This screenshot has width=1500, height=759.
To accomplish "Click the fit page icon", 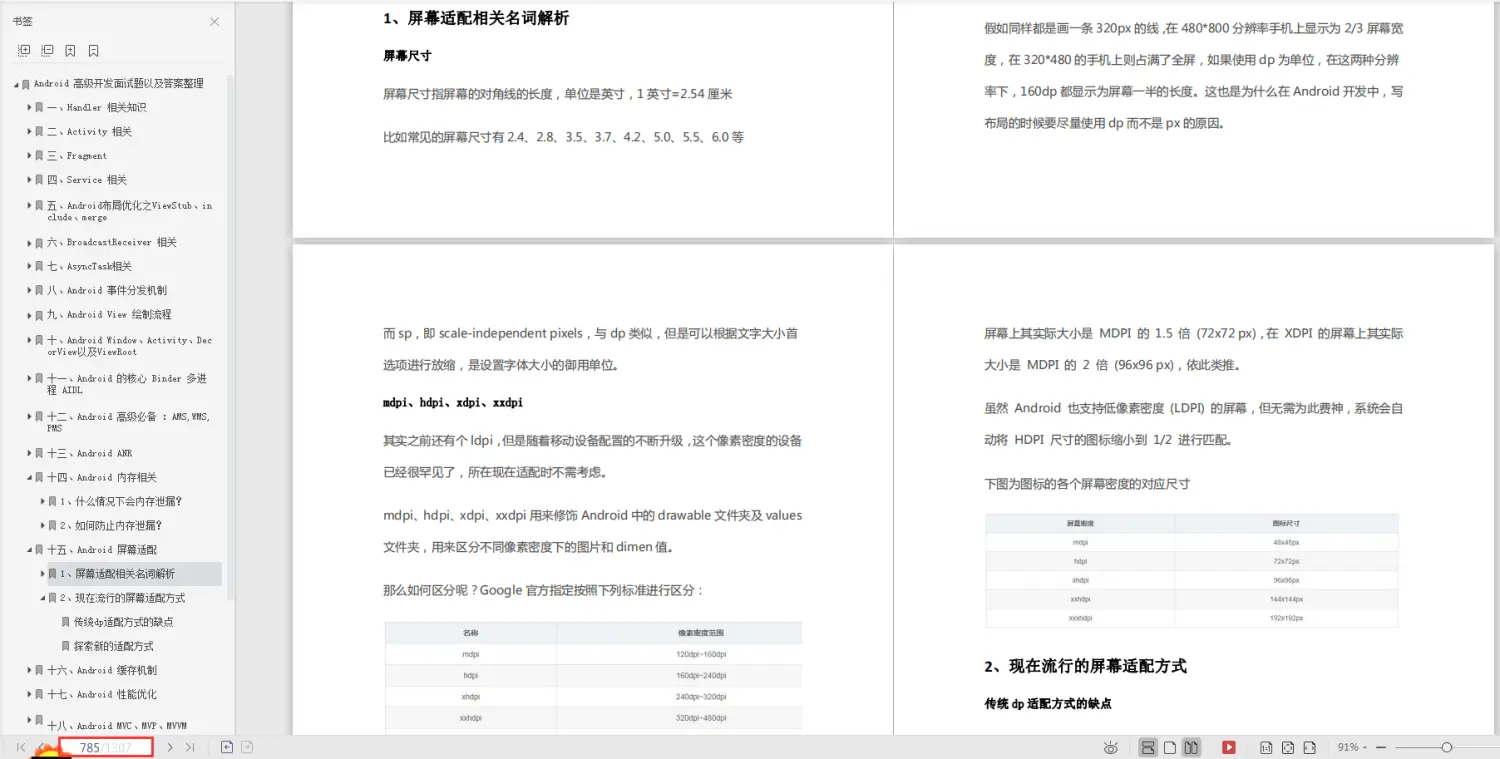I will click(1288, 747).
